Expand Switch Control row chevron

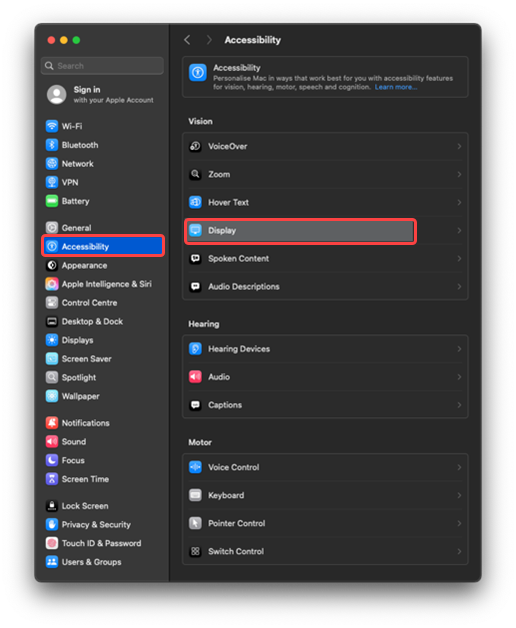point(459,552)
